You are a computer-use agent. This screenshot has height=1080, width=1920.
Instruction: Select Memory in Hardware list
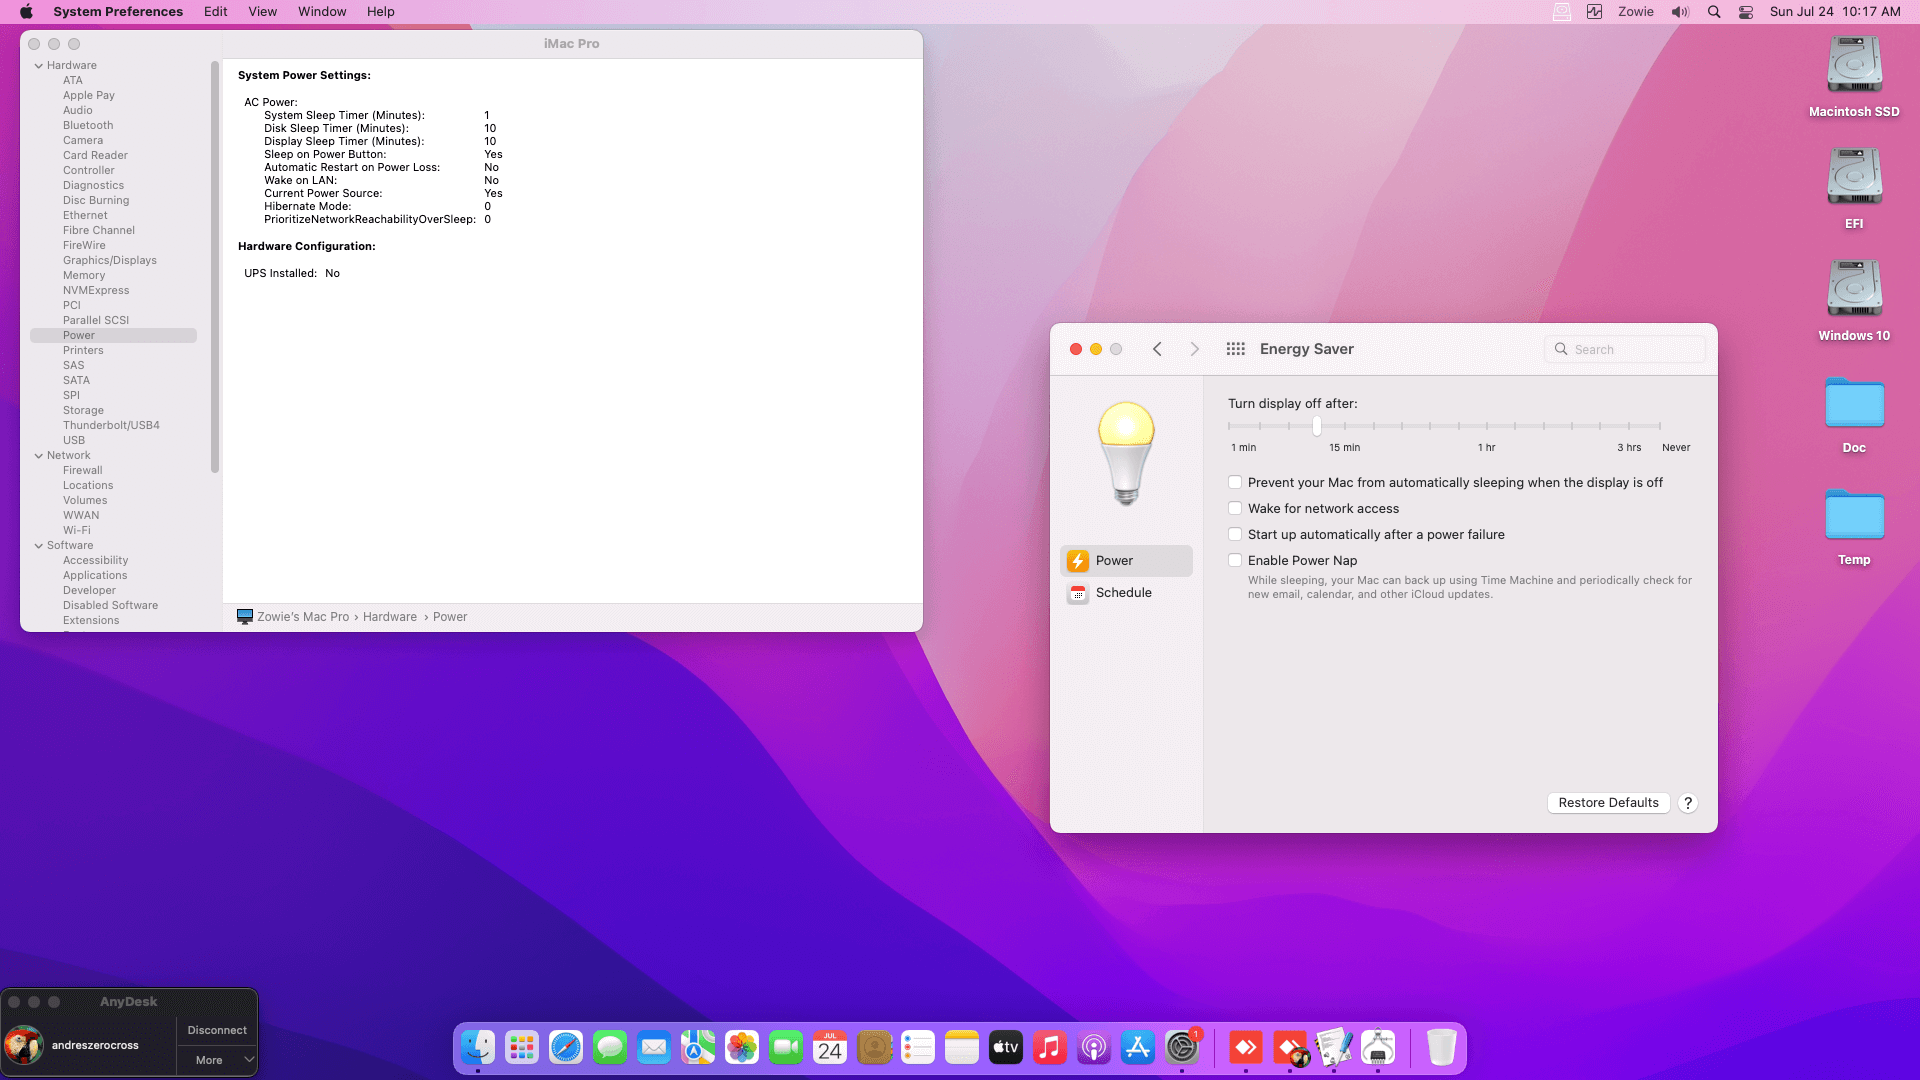[84, 276]
